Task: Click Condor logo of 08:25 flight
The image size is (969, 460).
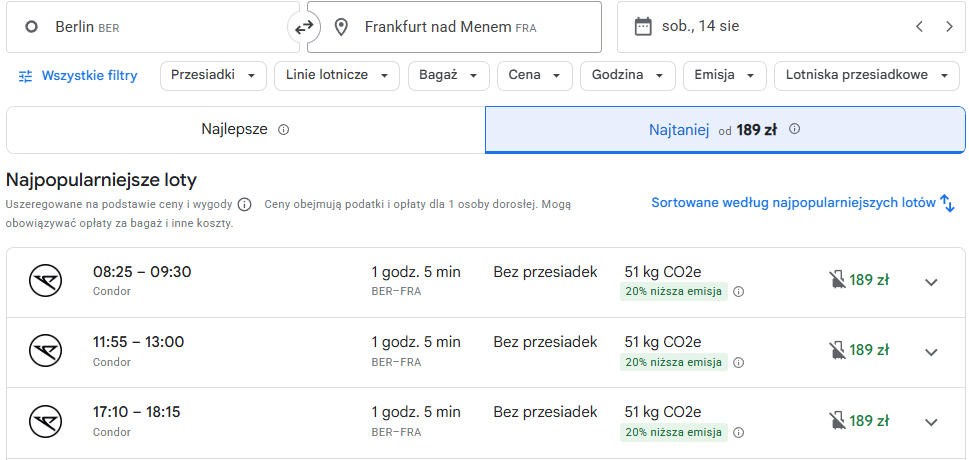Action: (46, 281)
